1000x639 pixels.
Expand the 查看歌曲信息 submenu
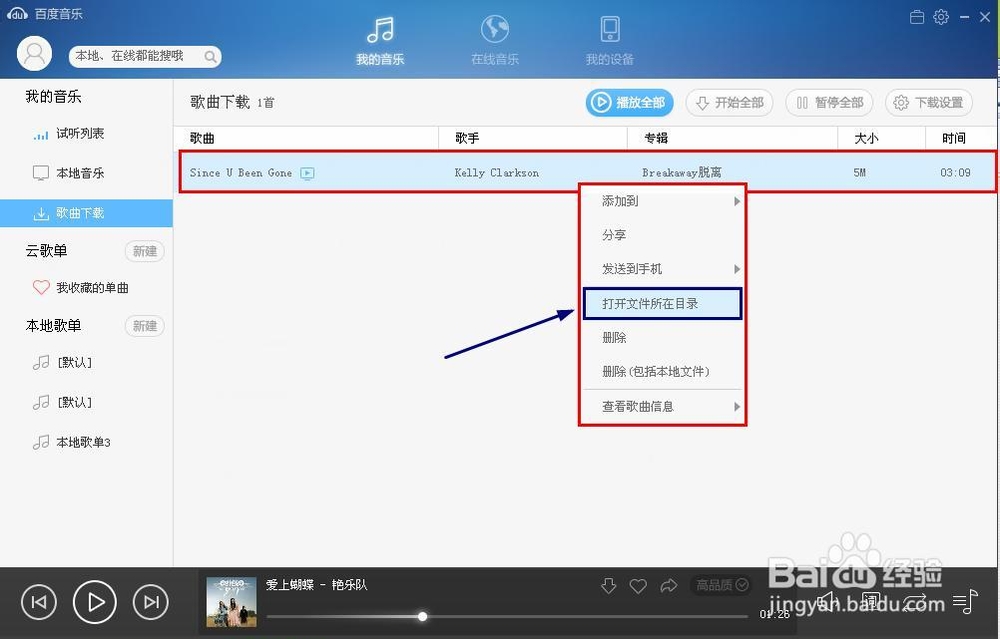pyautogui.click(x=662, y=406)
